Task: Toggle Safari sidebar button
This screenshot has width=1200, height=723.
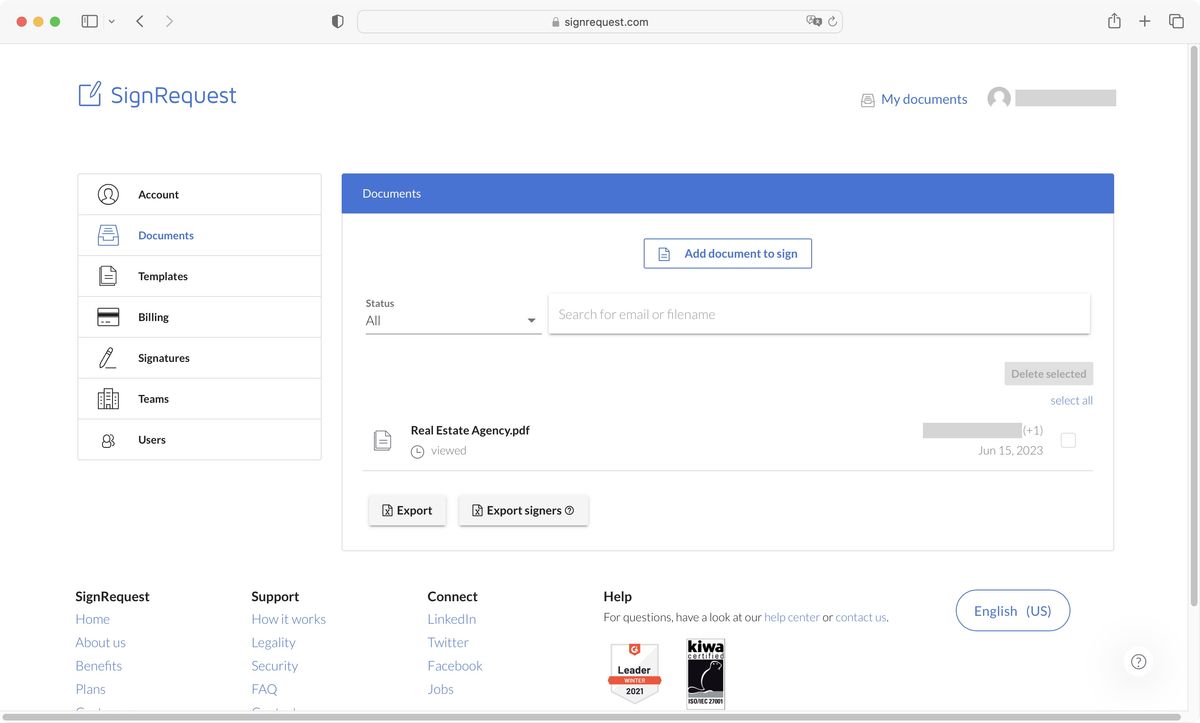Action: coord(90,21)
